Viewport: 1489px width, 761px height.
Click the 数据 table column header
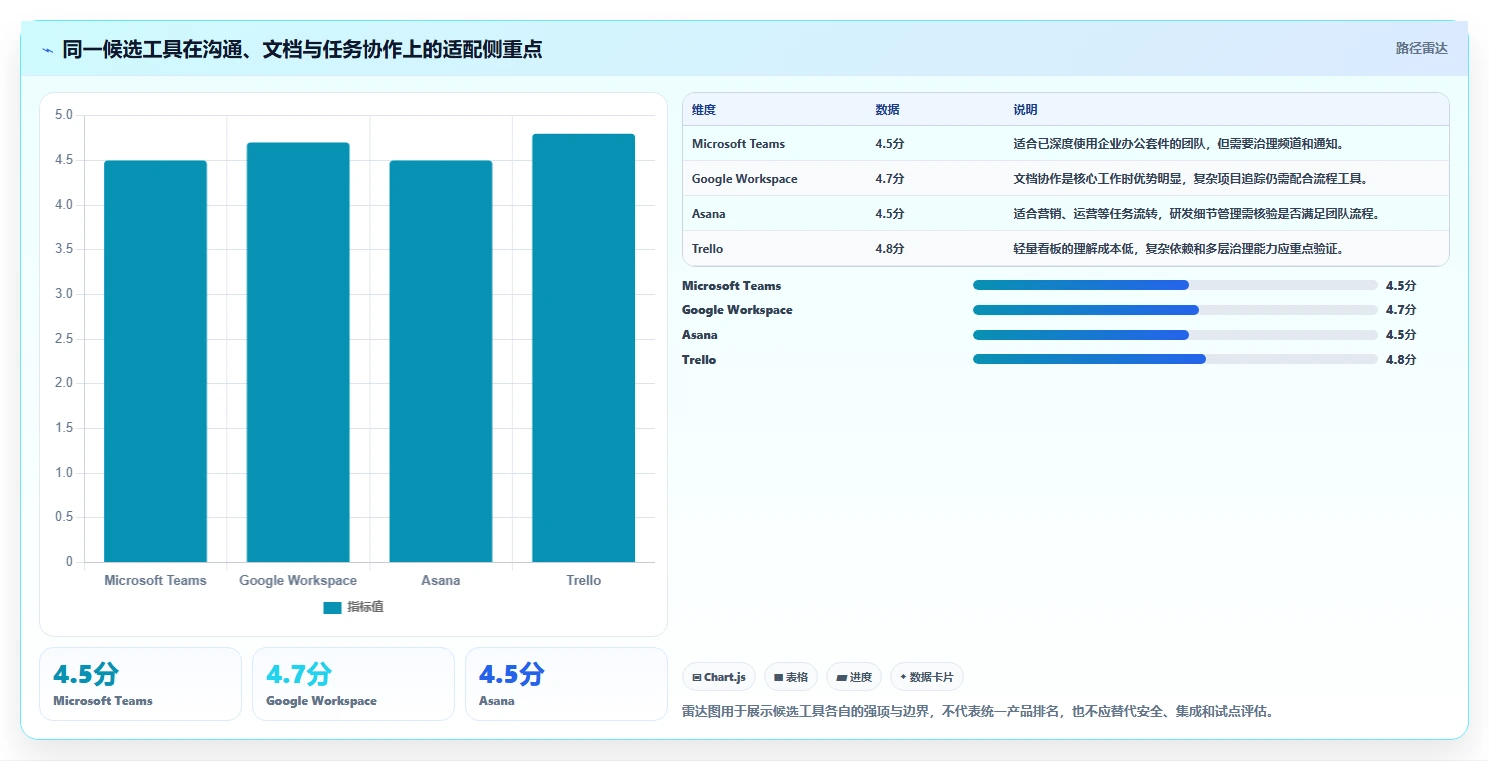[887, 110]
